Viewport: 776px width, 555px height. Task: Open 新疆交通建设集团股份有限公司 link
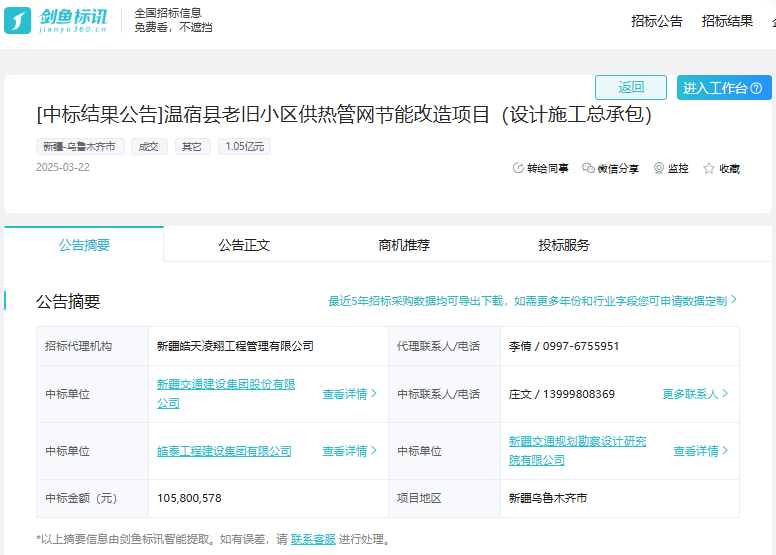click(x=226, y=394)
